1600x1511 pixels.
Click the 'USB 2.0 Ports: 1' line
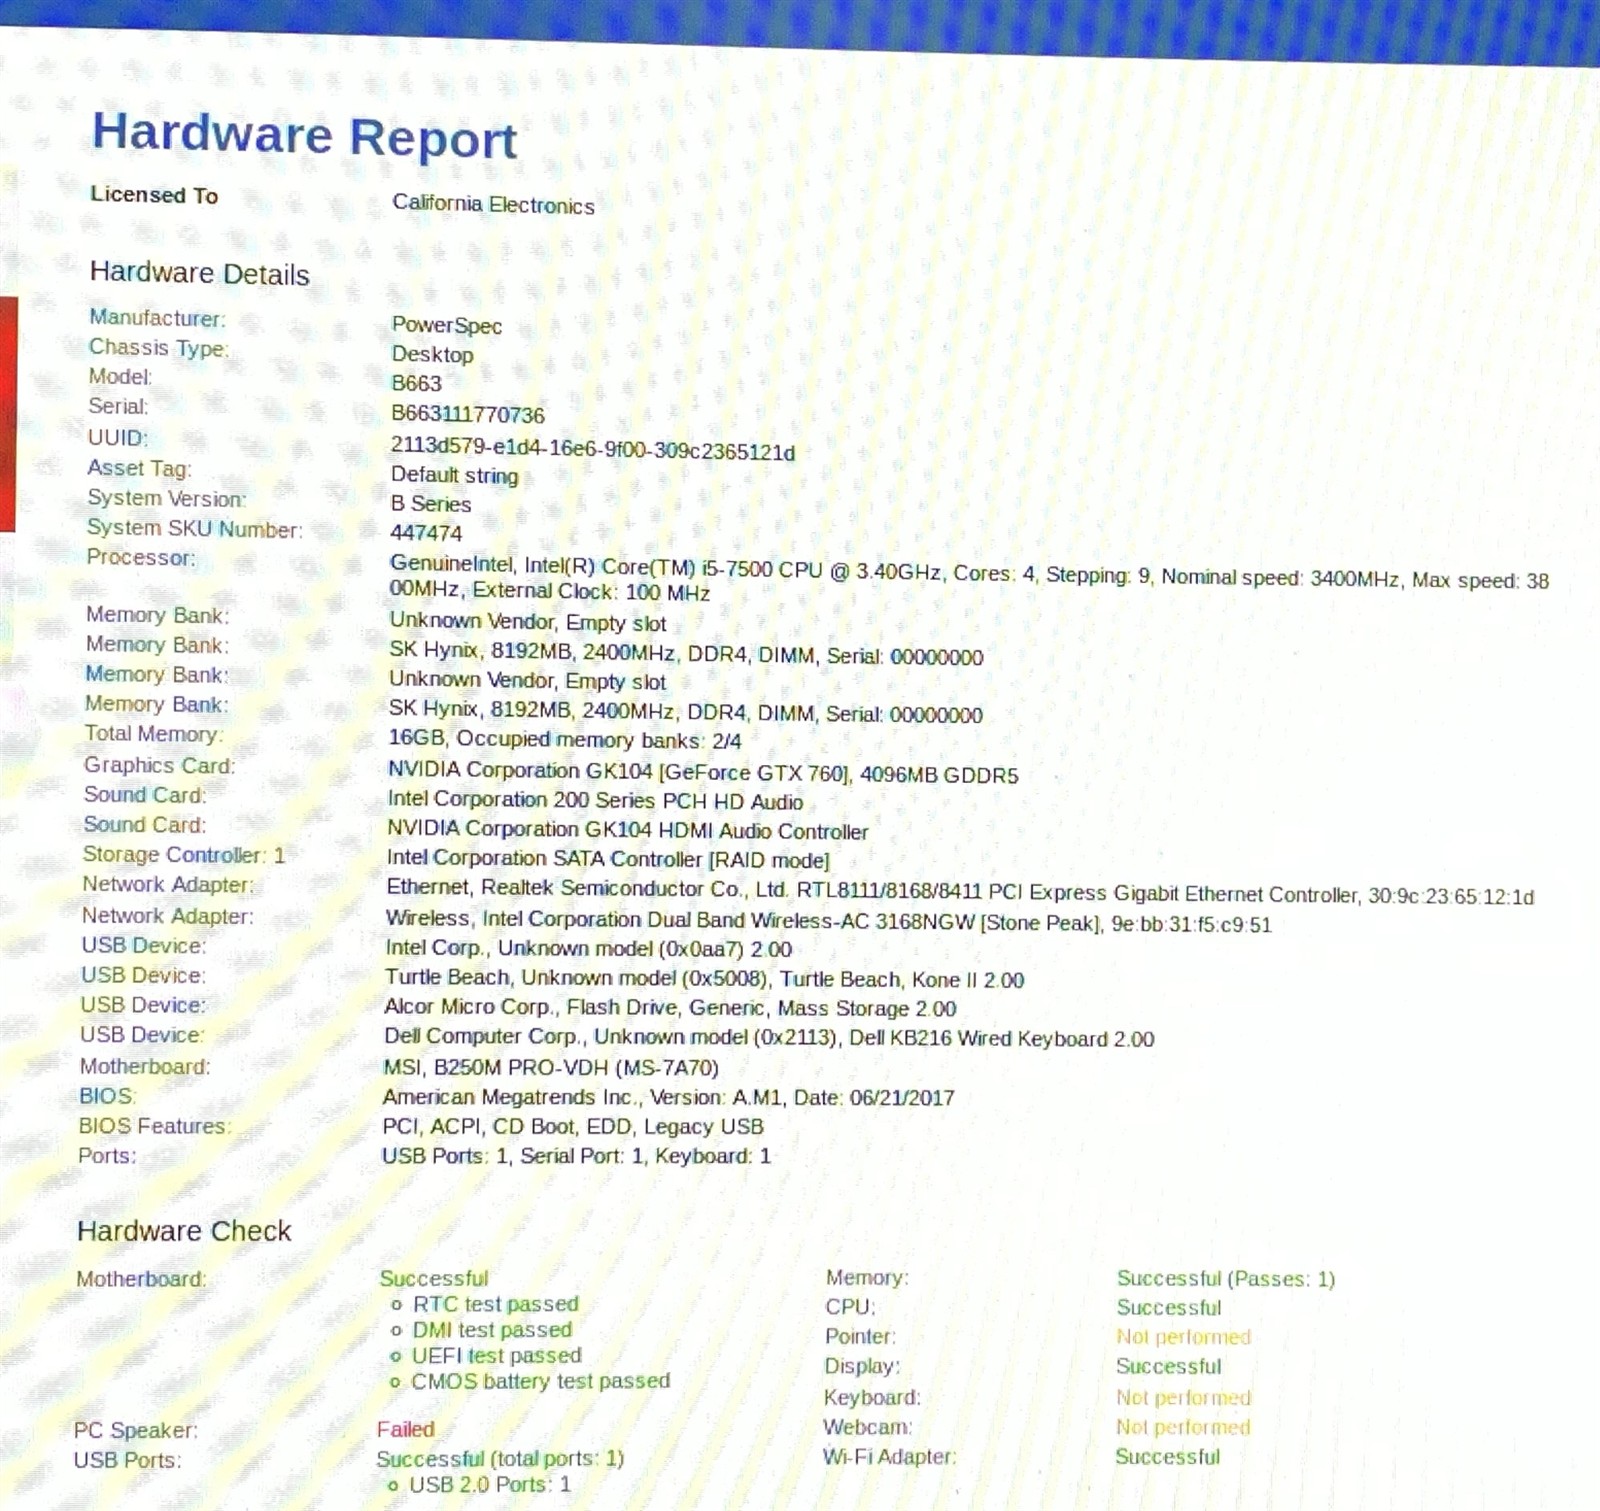[x=489, y=1484]
